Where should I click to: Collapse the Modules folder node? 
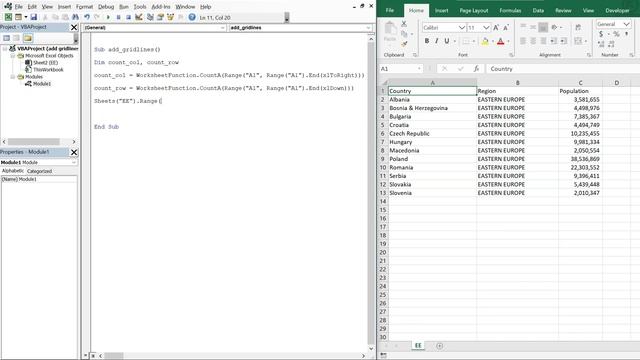[13, 77]
